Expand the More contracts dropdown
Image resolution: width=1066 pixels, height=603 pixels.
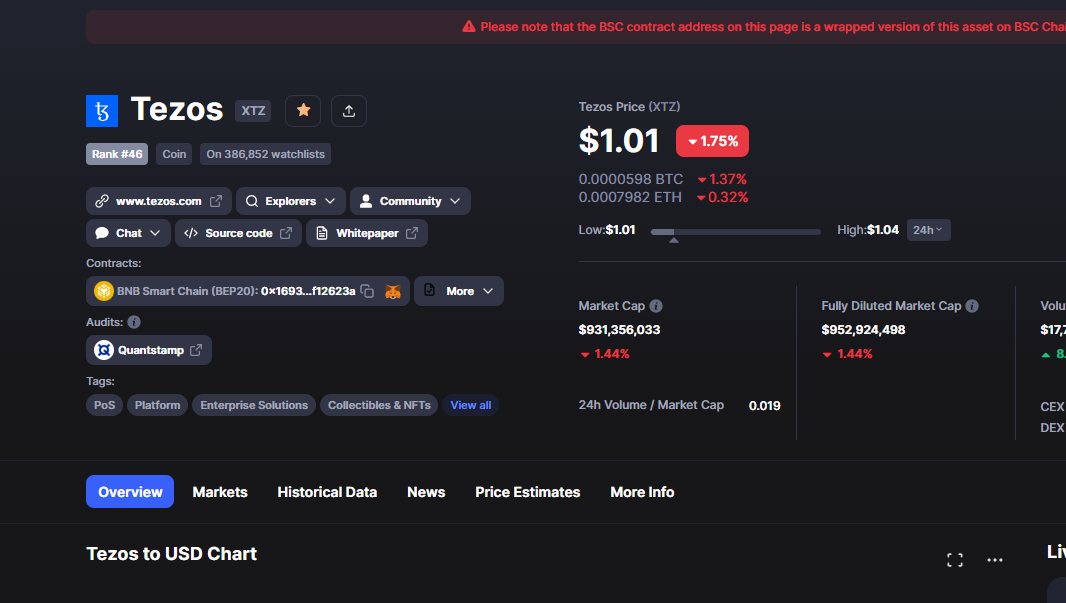459,291
